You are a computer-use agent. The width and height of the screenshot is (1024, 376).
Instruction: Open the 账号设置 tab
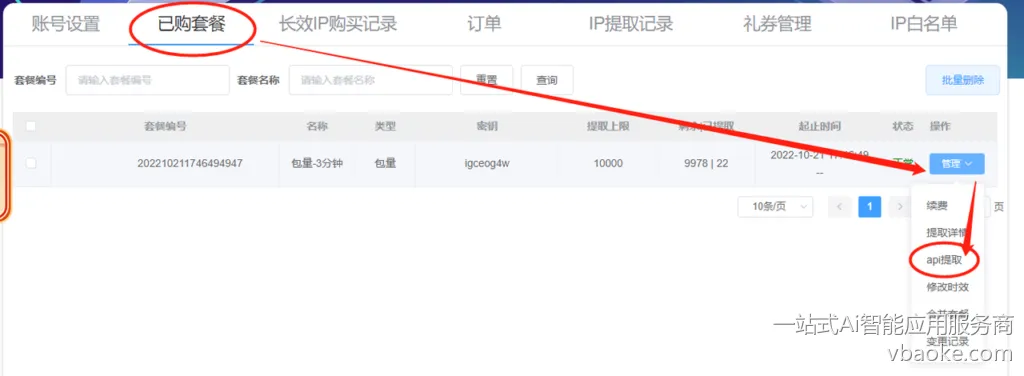65,25
